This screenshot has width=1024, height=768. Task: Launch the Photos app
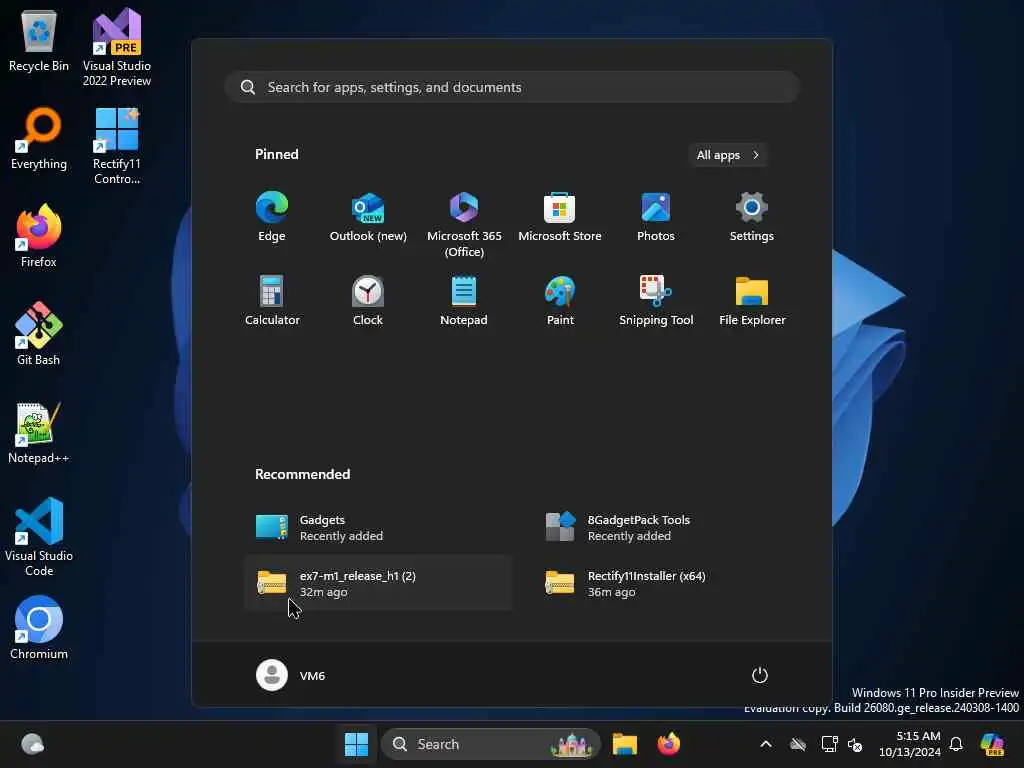pos(656,217)
